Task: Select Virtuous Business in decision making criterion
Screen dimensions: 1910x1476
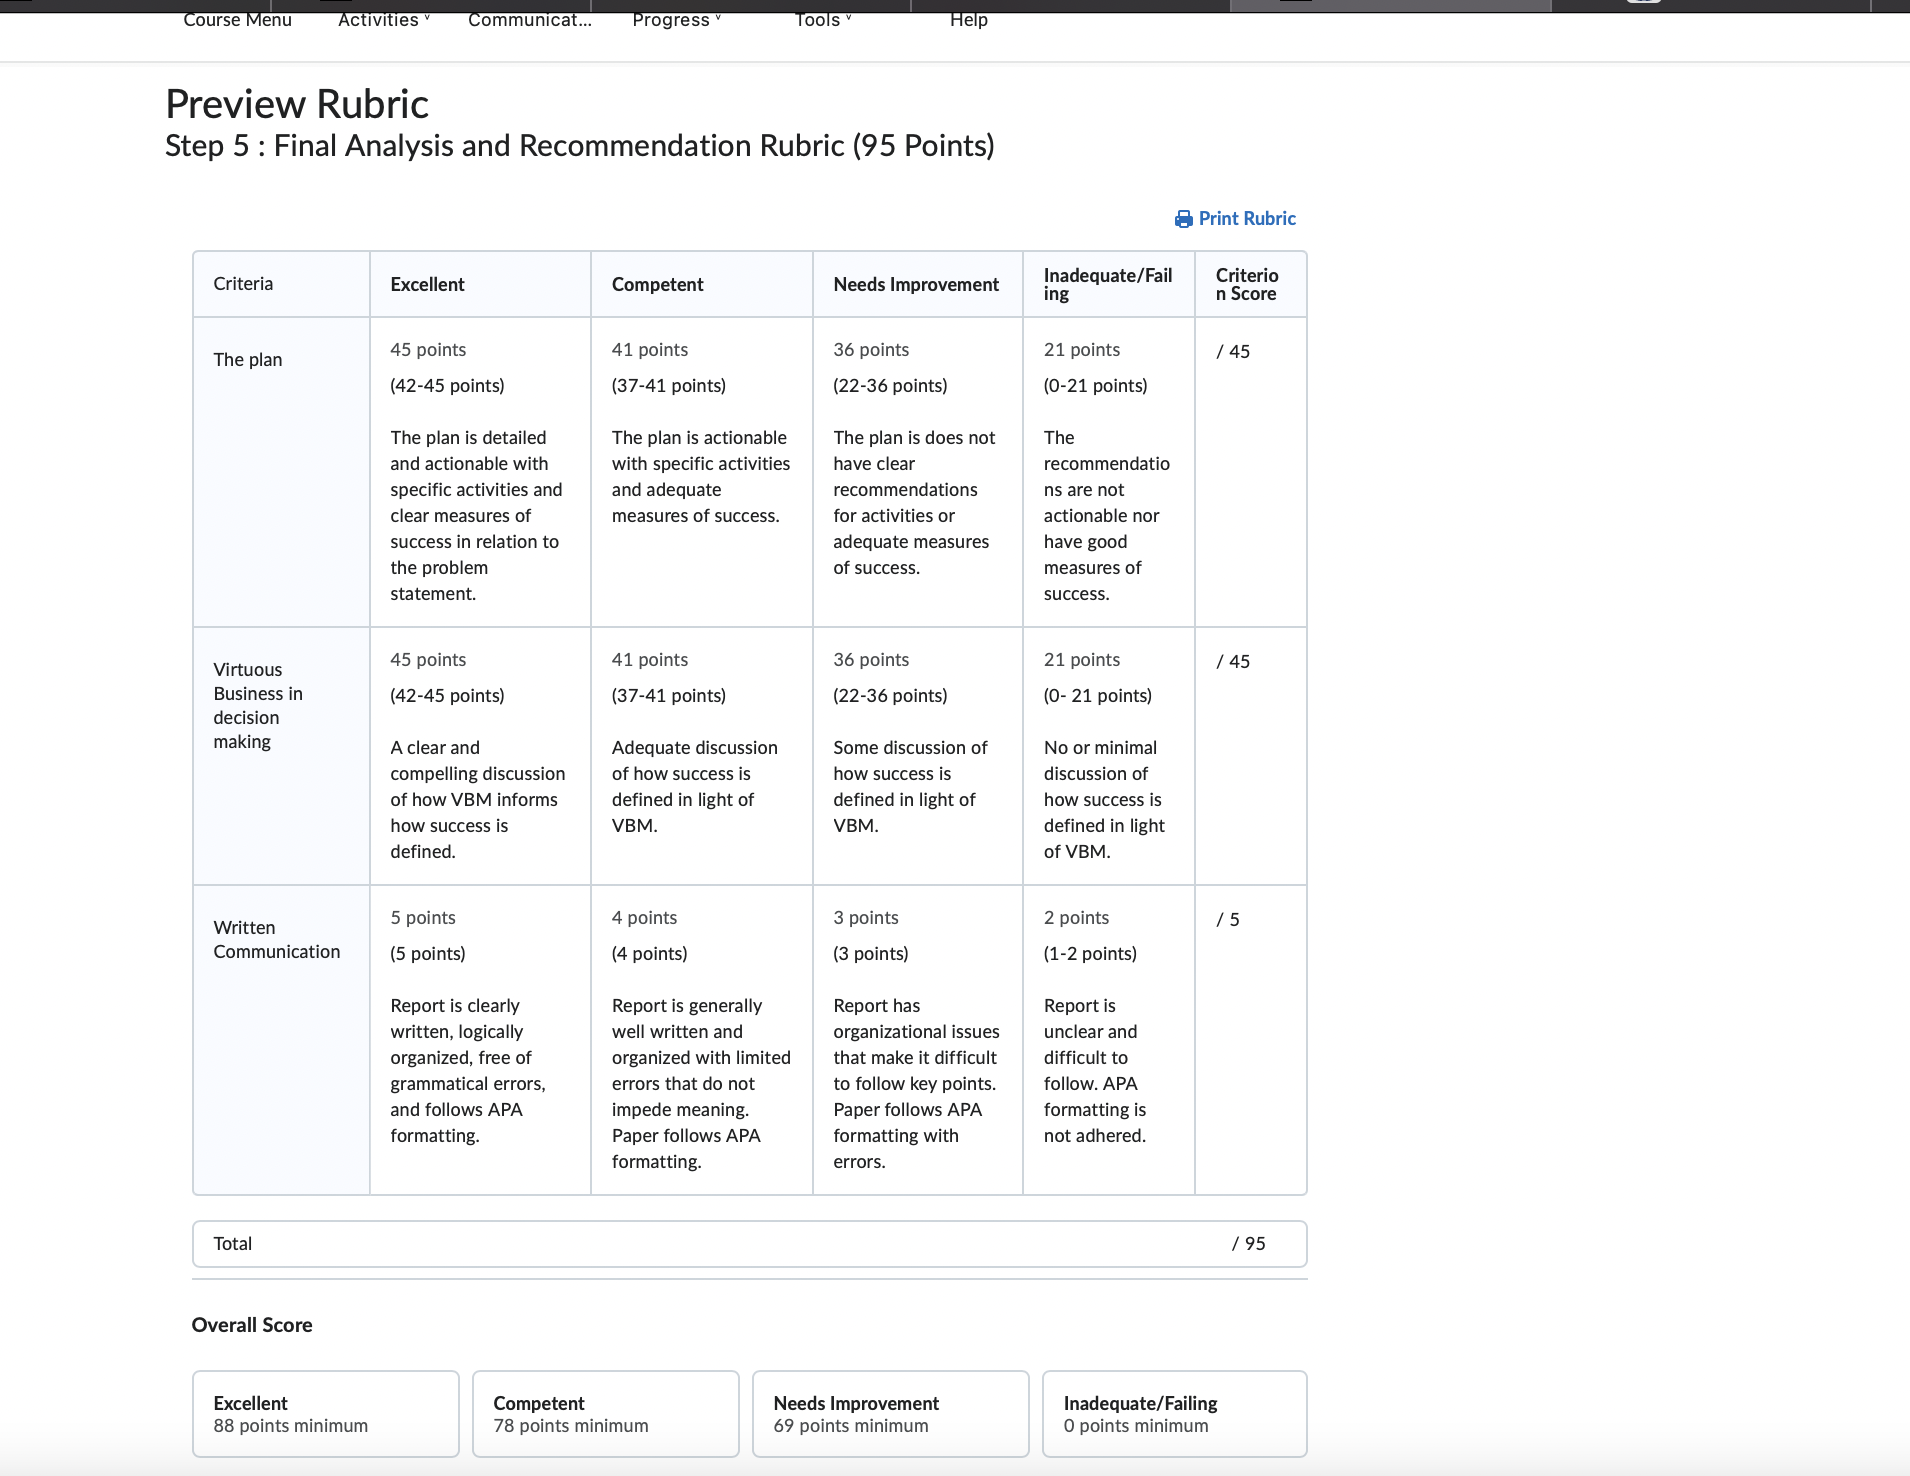Action: 258,706
